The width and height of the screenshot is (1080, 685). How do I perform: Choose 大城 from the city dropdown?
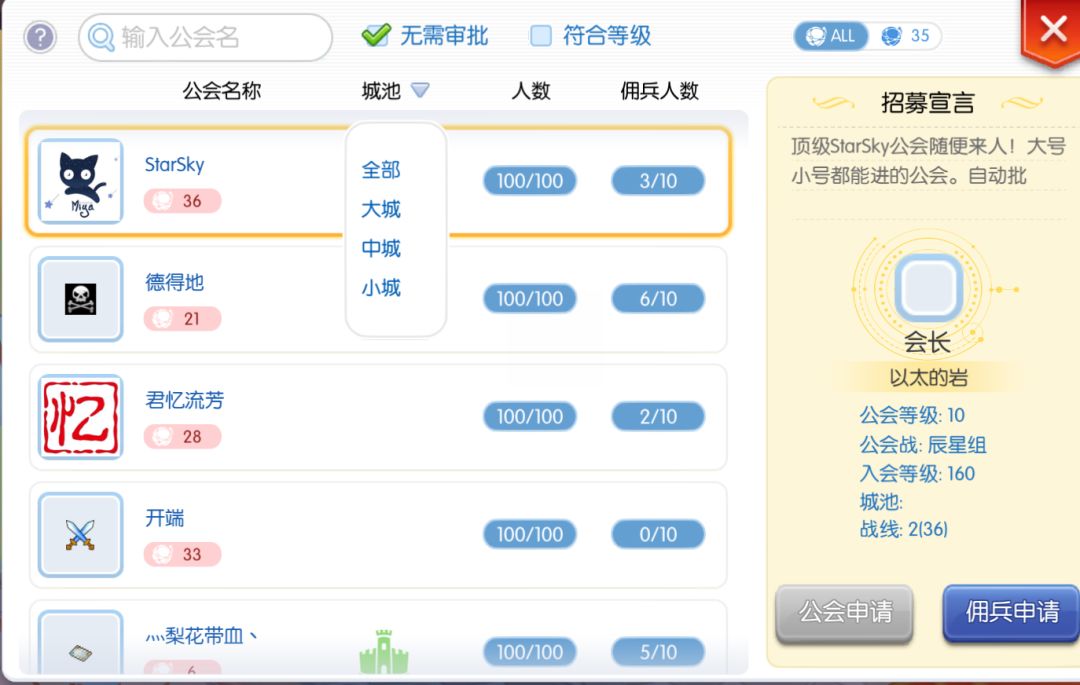click(381, 209)
